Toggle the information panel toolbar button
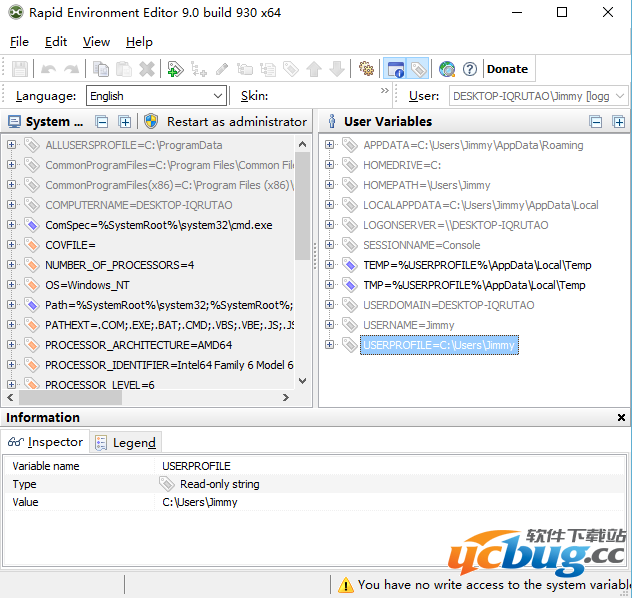Viewport: 632px width, 598px height. pyautogui.click(x=396, y=69)
